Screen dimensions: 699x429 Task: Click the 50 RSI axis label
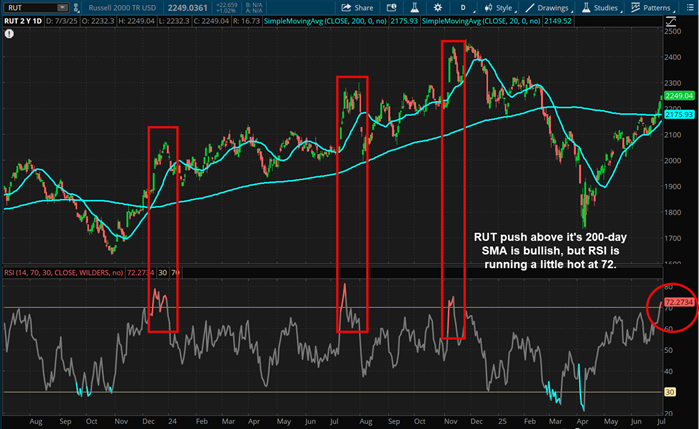click(x=669, y=350)
